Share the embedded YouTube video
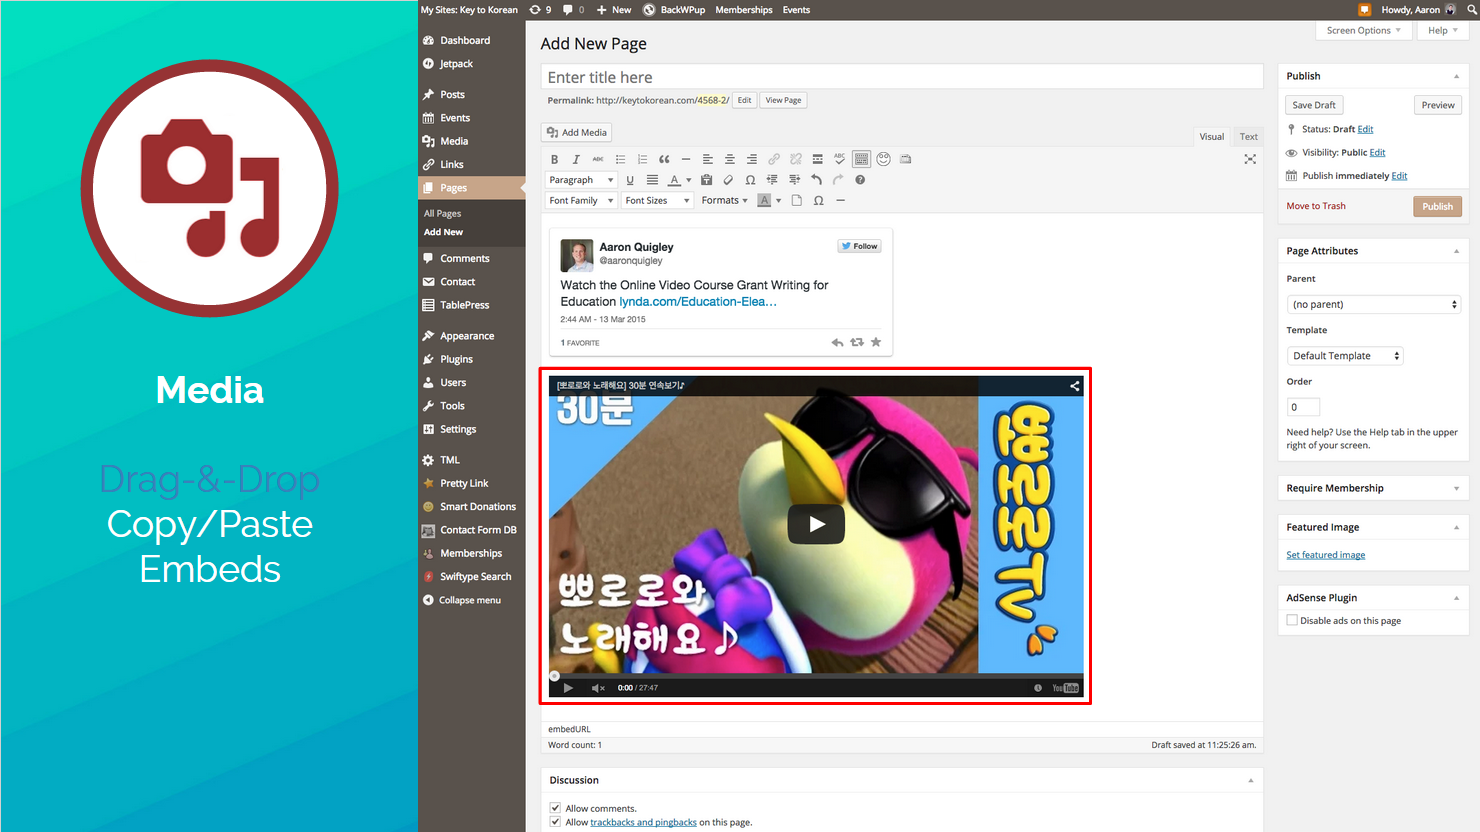This screenshot has width=1480, height=832. (x=1074, y=386)
